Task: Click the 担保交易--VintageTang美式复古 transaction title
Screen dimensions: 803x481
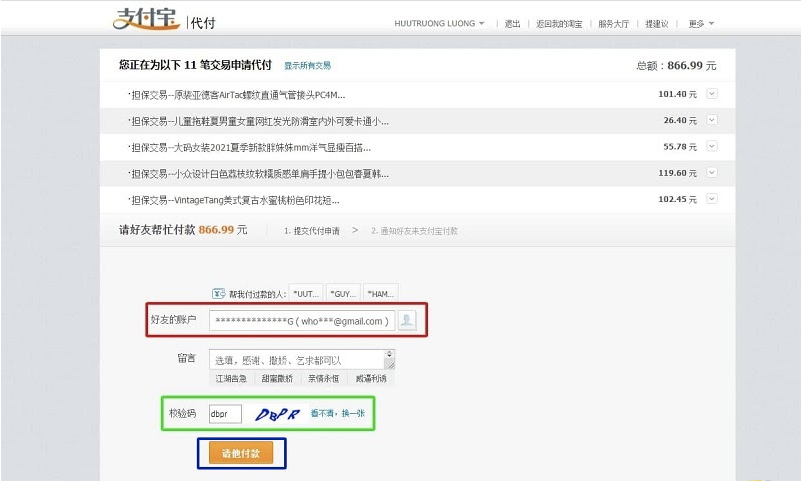Action: click(233, 200)
